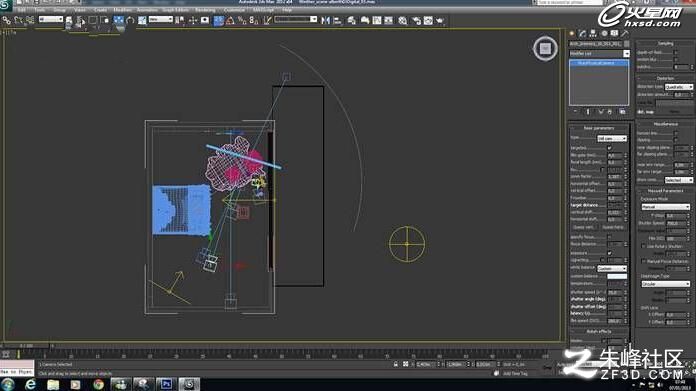The height and width of the screenshot is (391, 696).
Task: Toggle the exposure checkbox
Action: click(x=609, y=253)
